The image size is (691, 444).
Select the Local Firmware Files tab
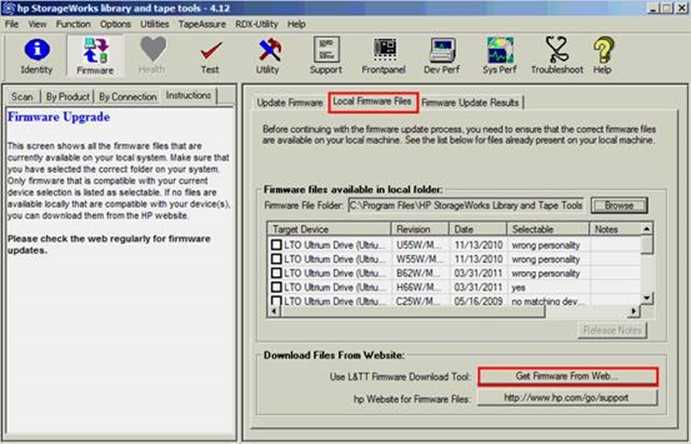click(372, 102)
